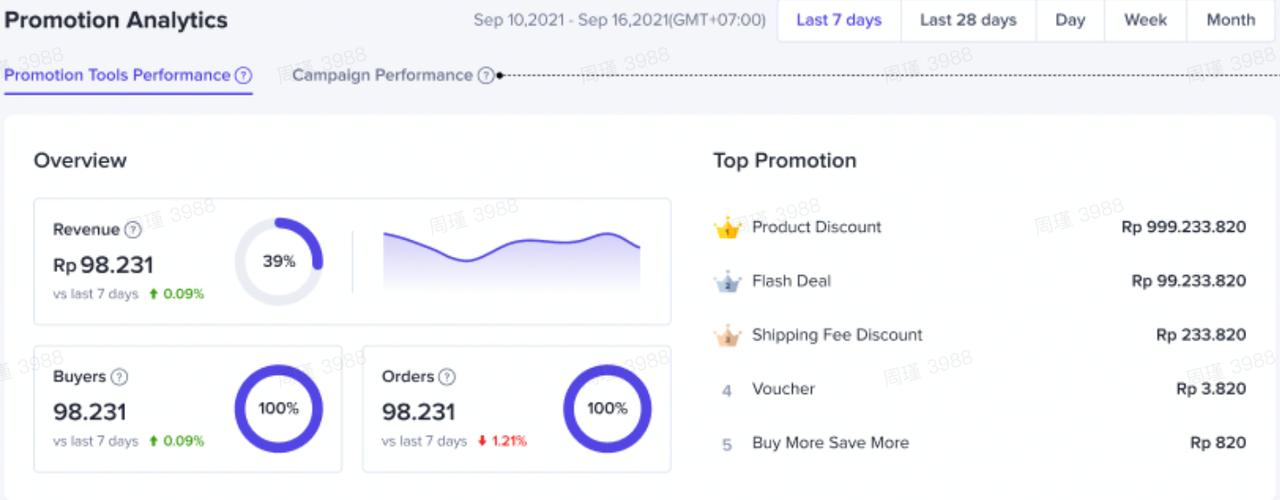This screenshot has width=1280, height=500.
Task: Open the Week period picker
Action: [1145, 21]
